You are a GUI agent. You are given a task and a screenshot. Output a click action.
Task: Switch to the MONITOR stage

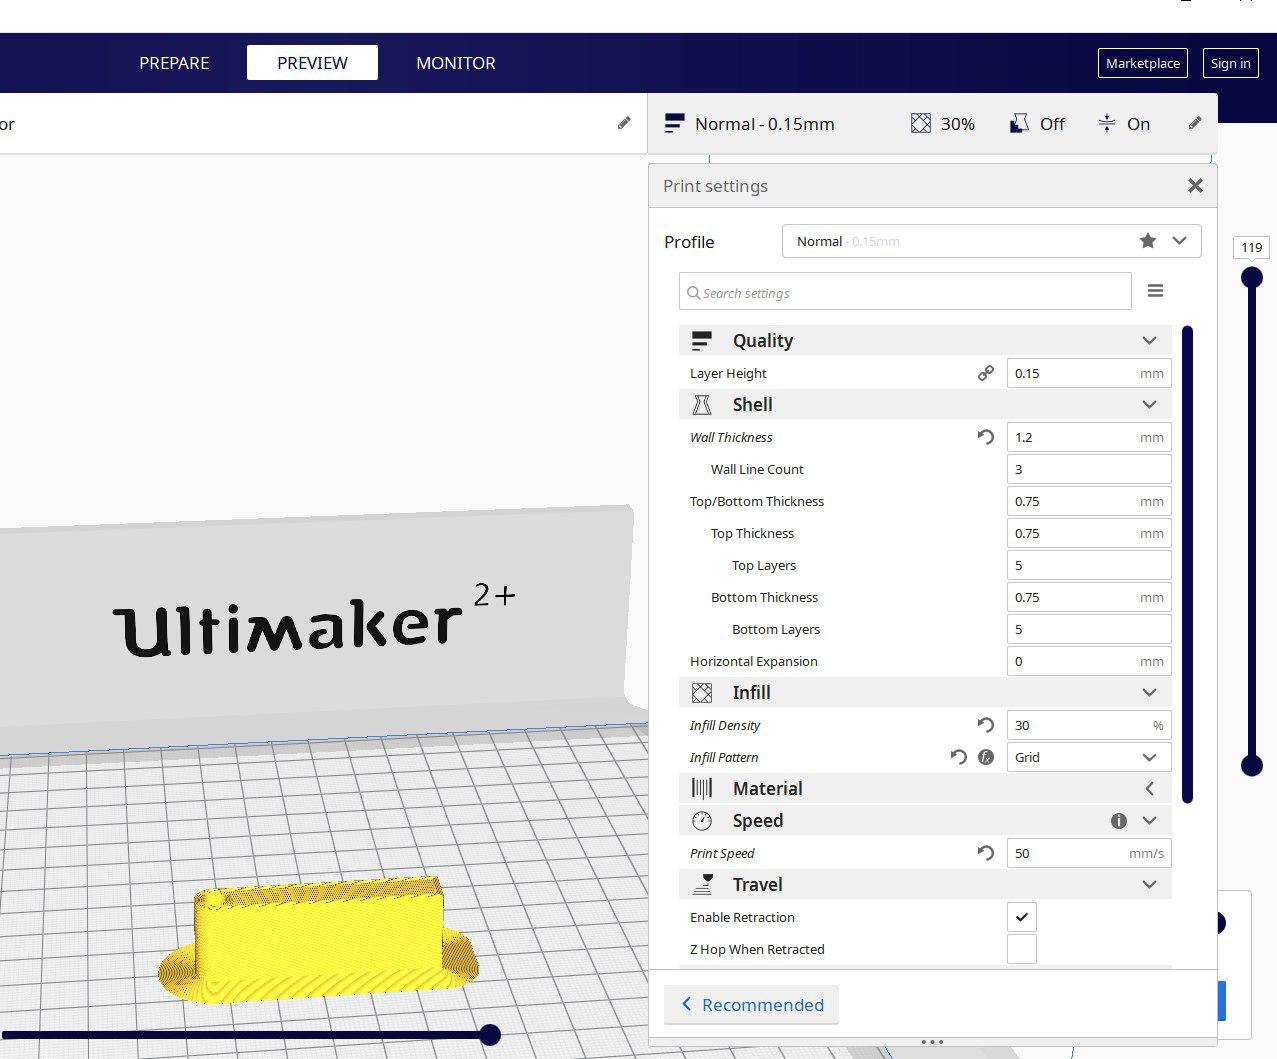tap(456, 63)
